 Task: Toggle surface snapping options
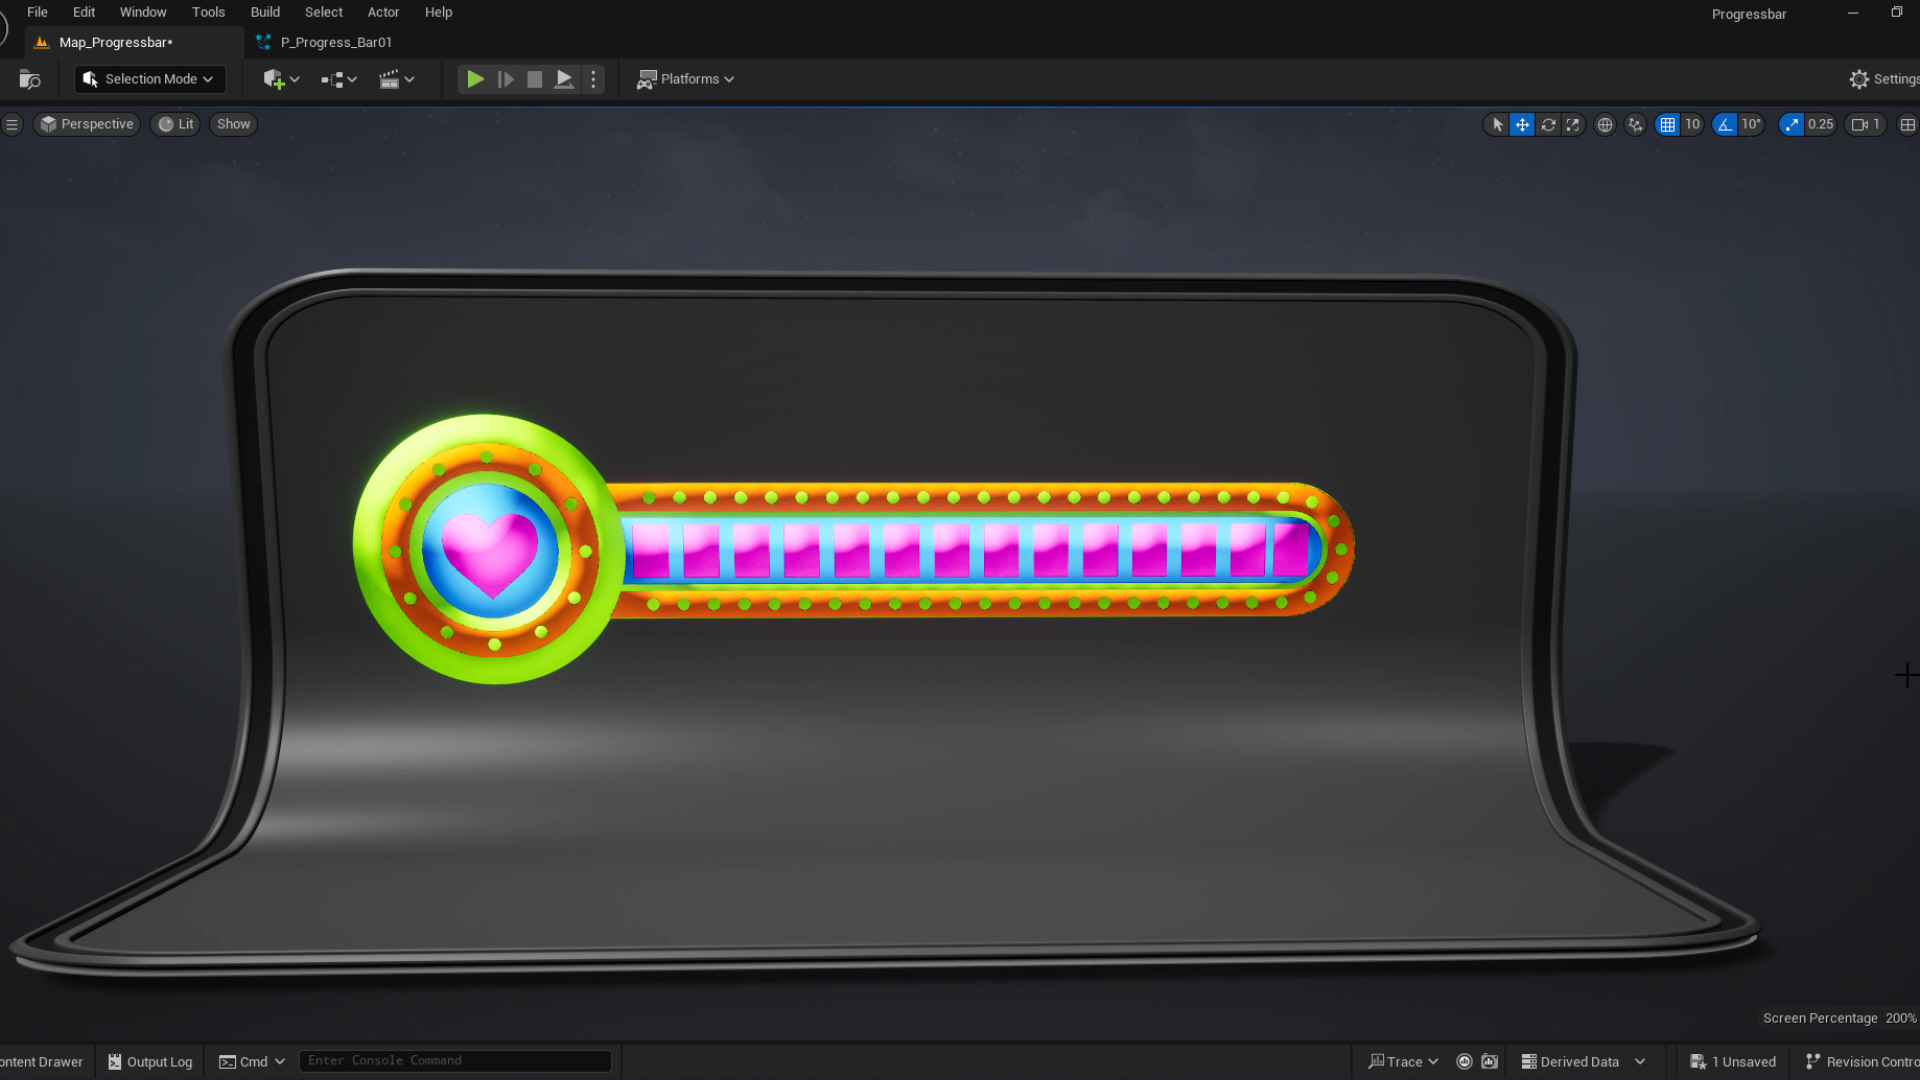[x=1635, y=125]
